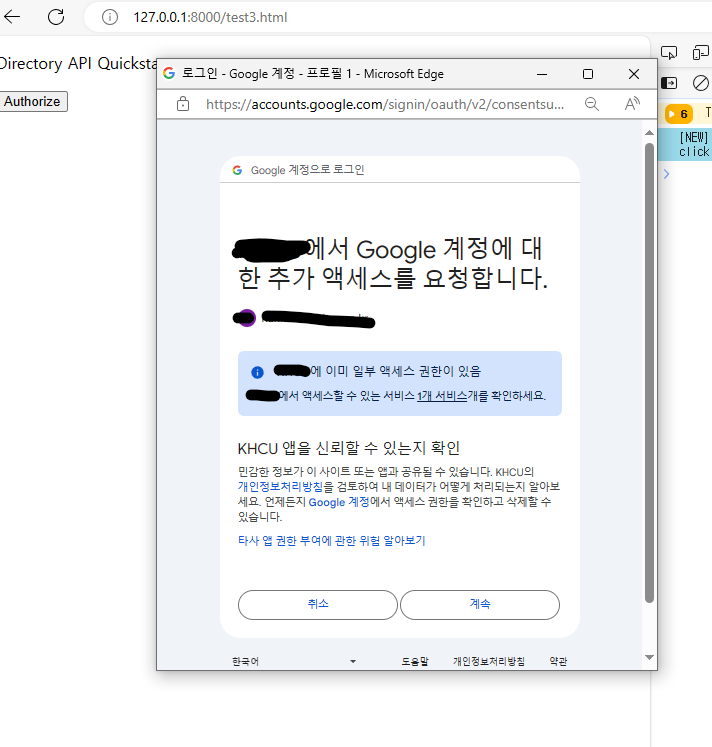Open '타사 앱 권한 부여에 관한 위험 알아보기' link
This screenshot has height=747, width=712.
tap(331, 541)
